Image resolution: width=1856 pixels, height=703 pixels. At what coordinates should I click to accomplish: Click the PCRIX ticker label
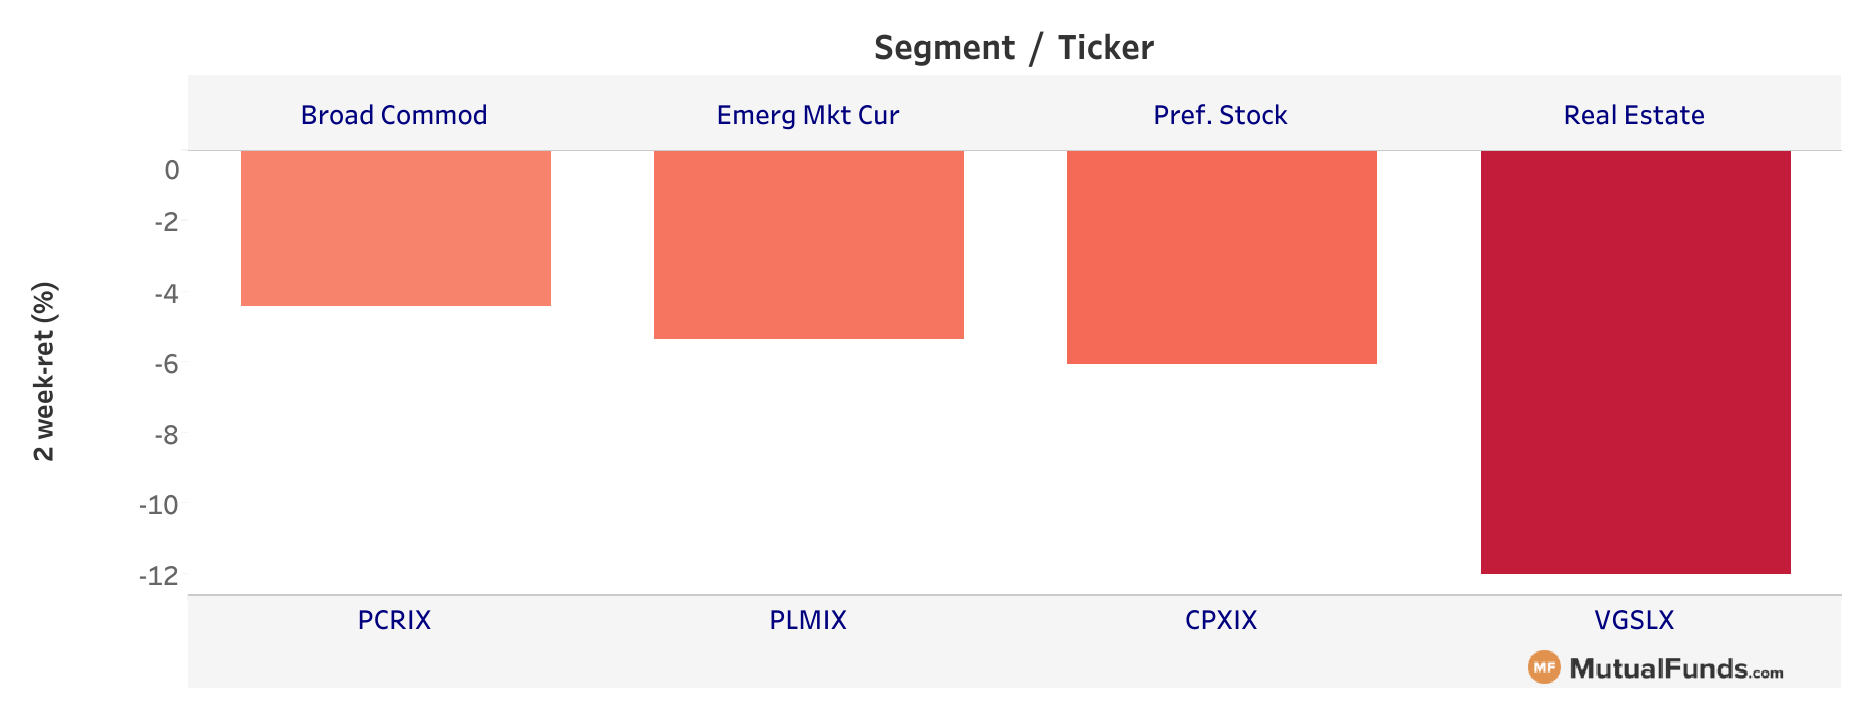click(394, 620)
